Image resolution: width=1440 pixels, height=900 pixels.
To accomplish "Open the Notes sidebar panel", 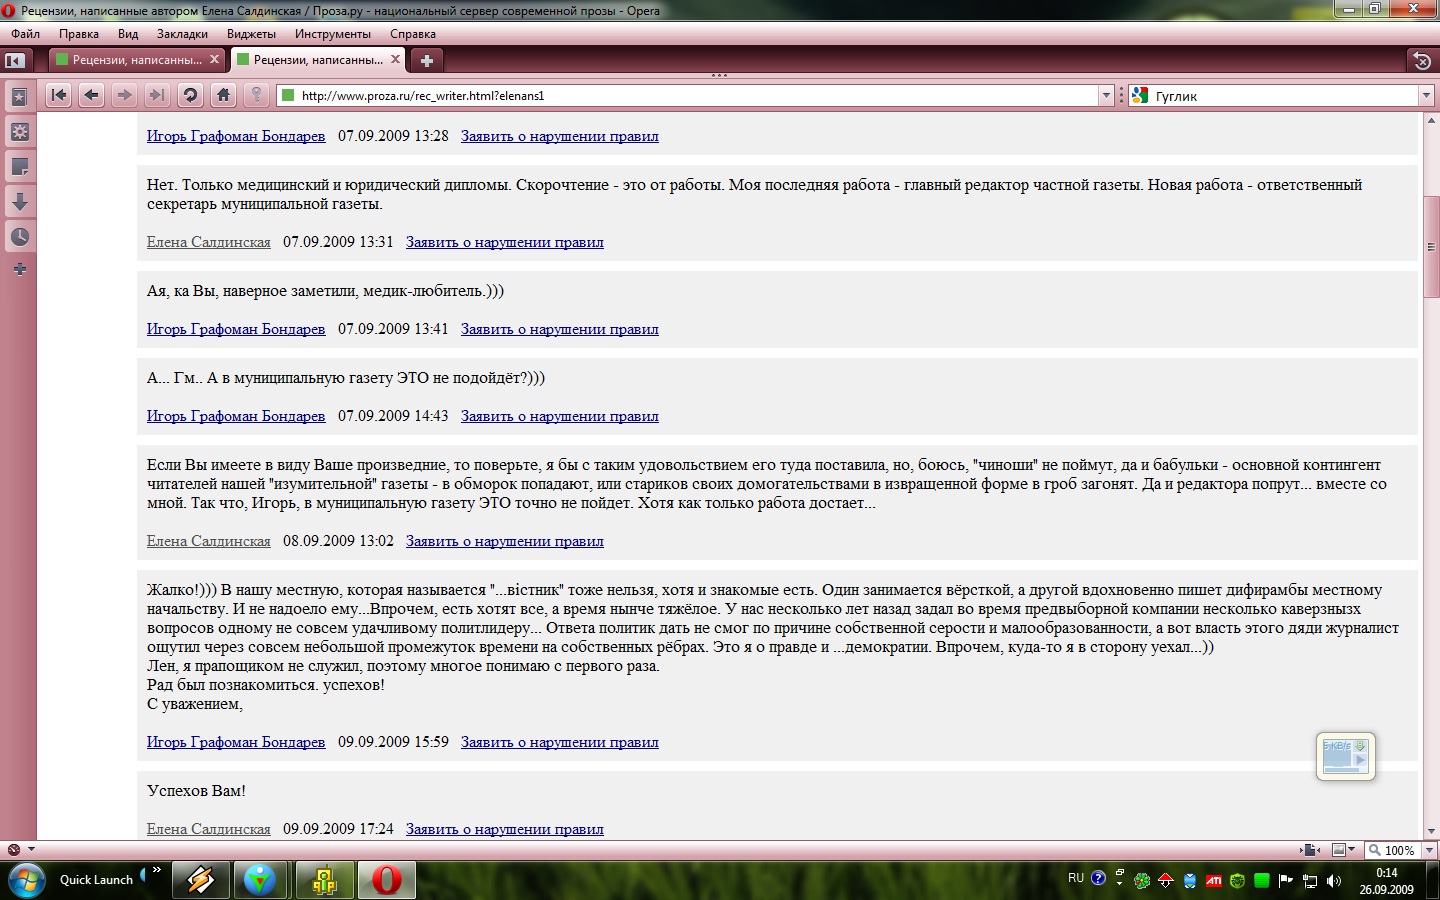I will click(19, 167).
